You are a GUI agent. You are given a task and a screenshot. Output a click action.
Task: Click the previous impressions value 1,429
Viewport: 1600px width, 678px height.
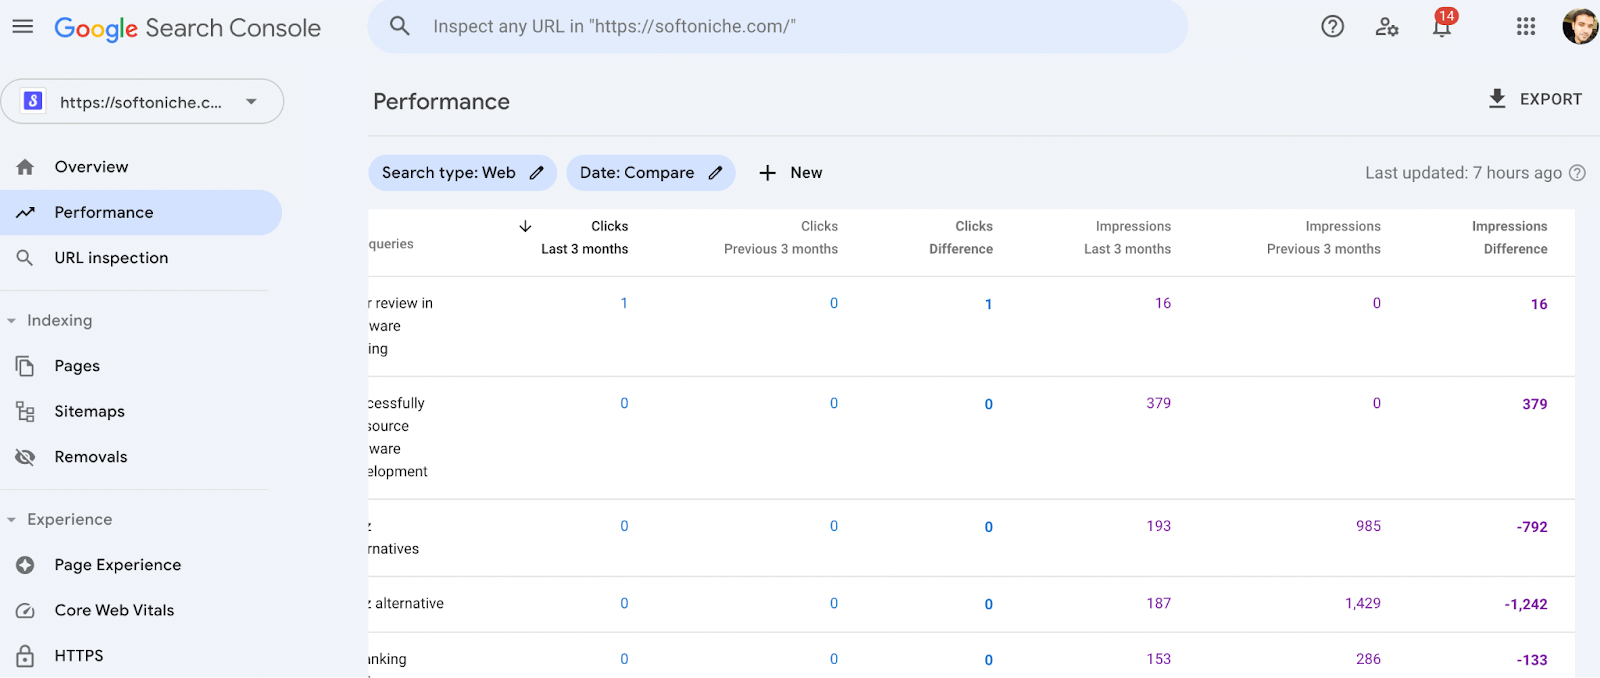pyautogui.click(x=1363, y=603)
